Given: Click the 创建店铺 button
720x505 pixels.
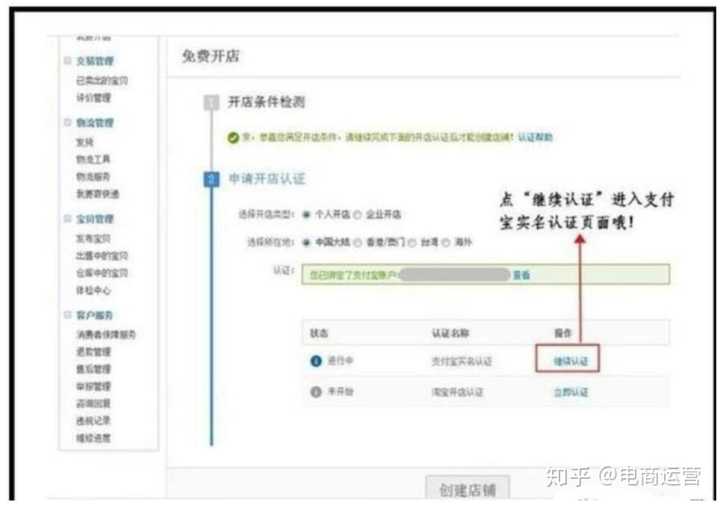Looking at the screenshot, I should [467, 489].
